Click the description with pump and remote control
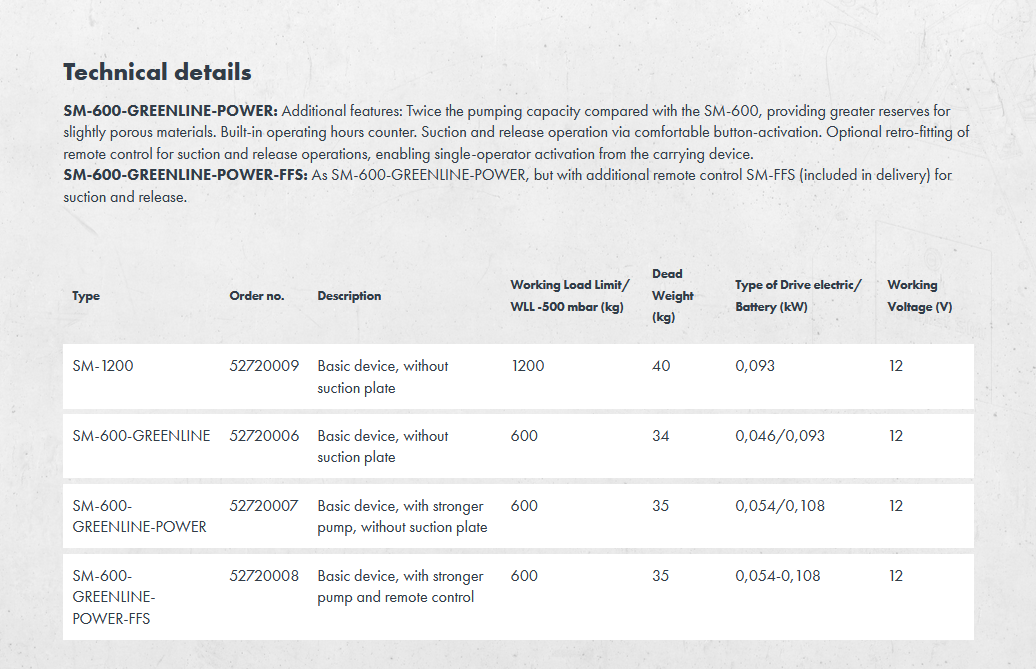The width and height of the screenshot is (1036, 669). [x=400, y=587]
